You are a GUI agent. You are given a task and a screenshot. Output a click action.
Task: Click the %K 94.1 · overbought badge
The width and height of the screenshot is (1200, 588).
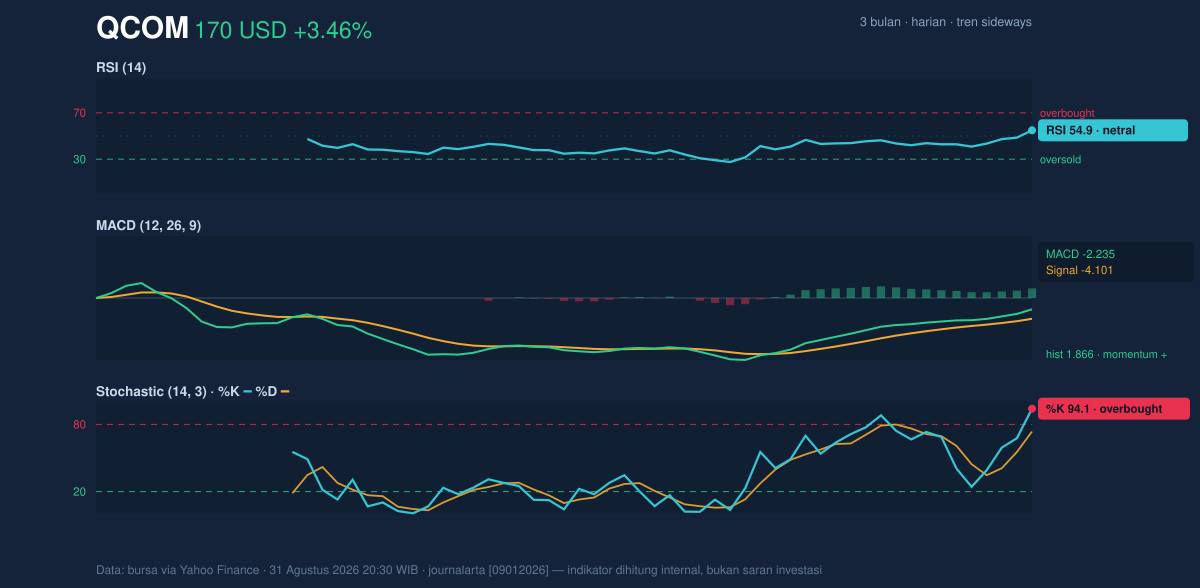(x=1114, y=408)
